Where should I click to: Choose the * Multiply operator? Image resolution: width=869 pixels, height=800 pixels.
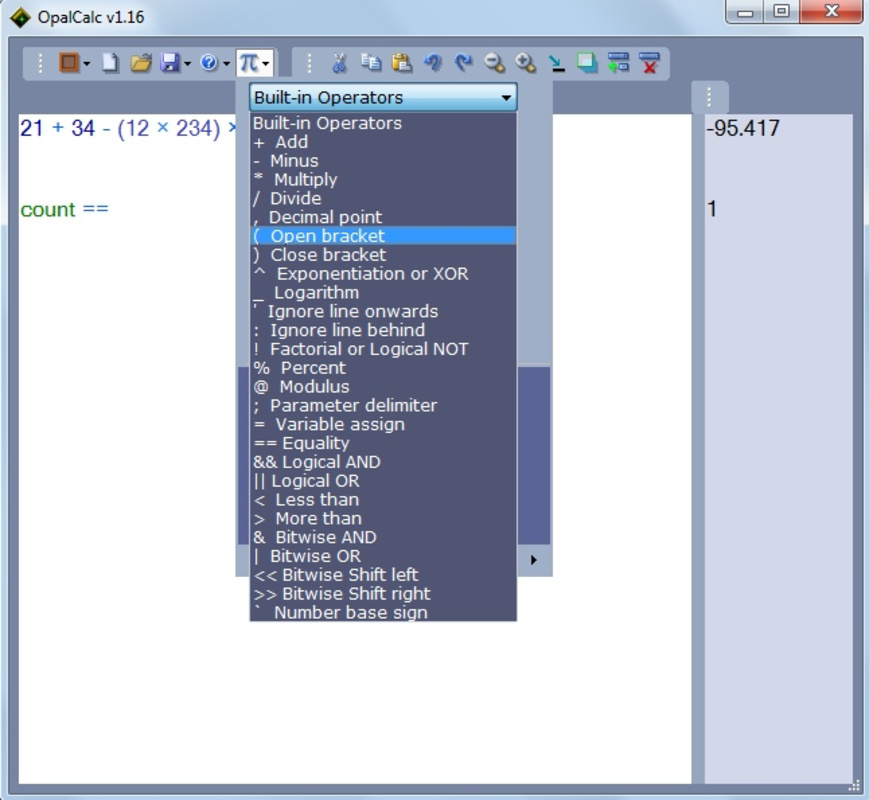pos(383,180)
